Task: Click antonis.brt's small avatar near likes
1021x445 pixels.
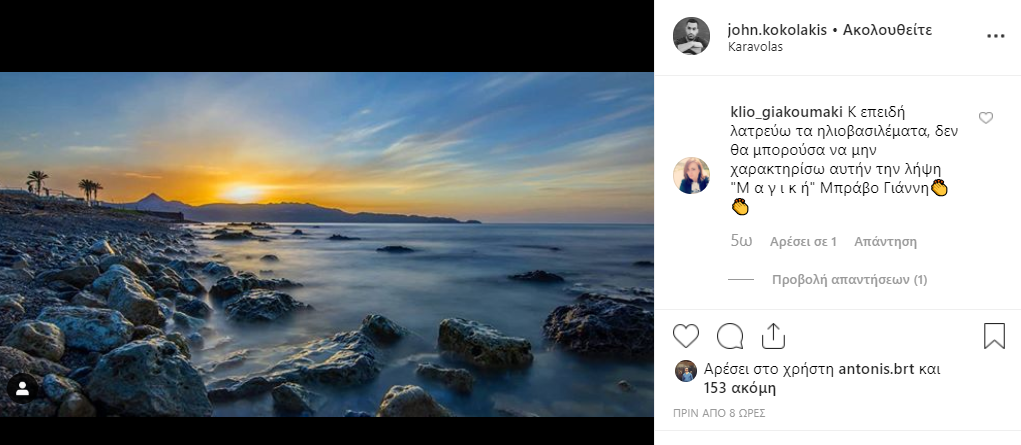Action: tap(686, 371)
